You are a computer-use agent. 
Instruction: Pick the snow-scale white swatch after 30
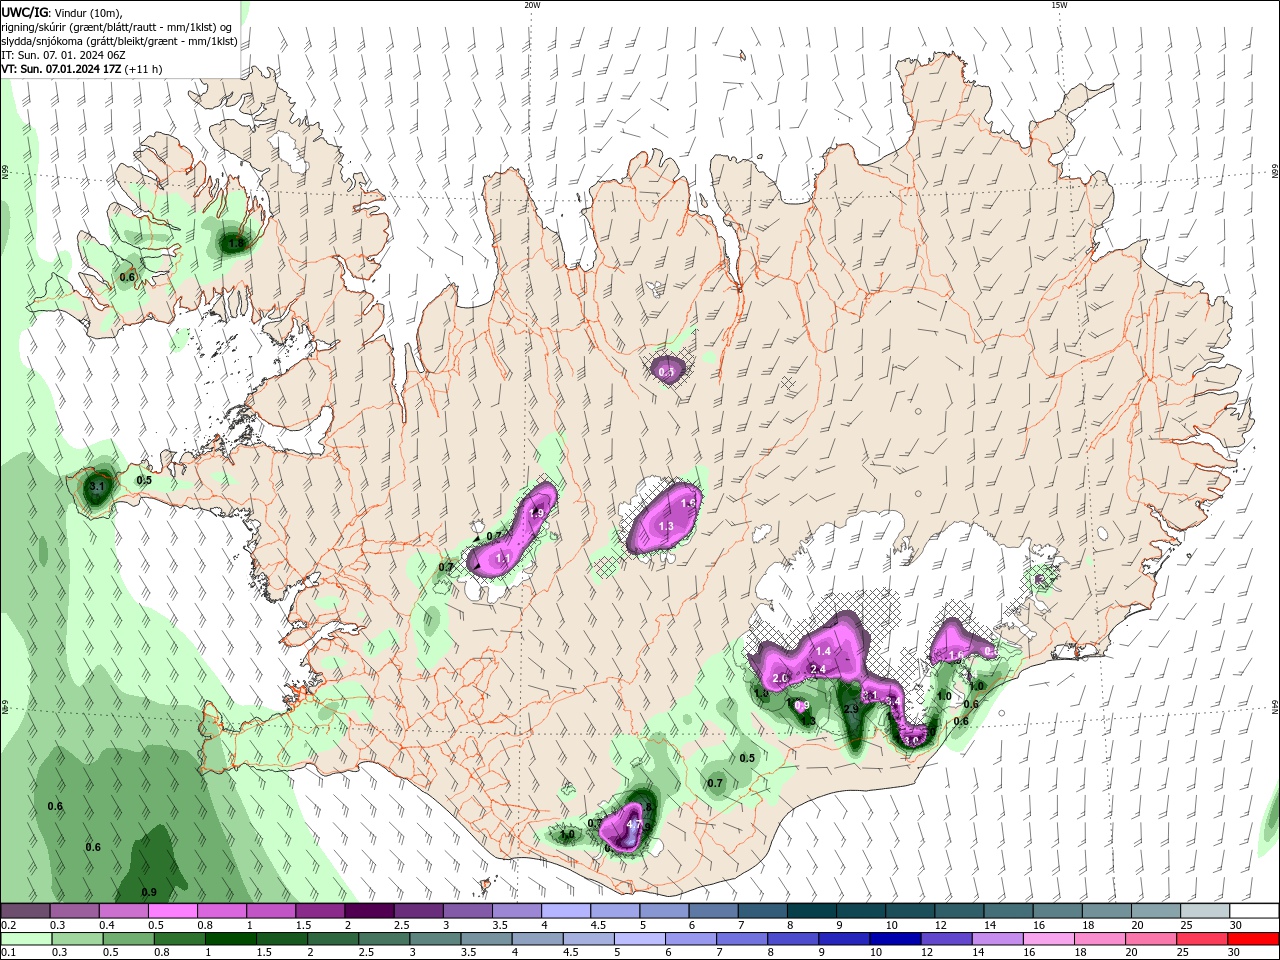pyautogui.click(x=1255, y=911)
